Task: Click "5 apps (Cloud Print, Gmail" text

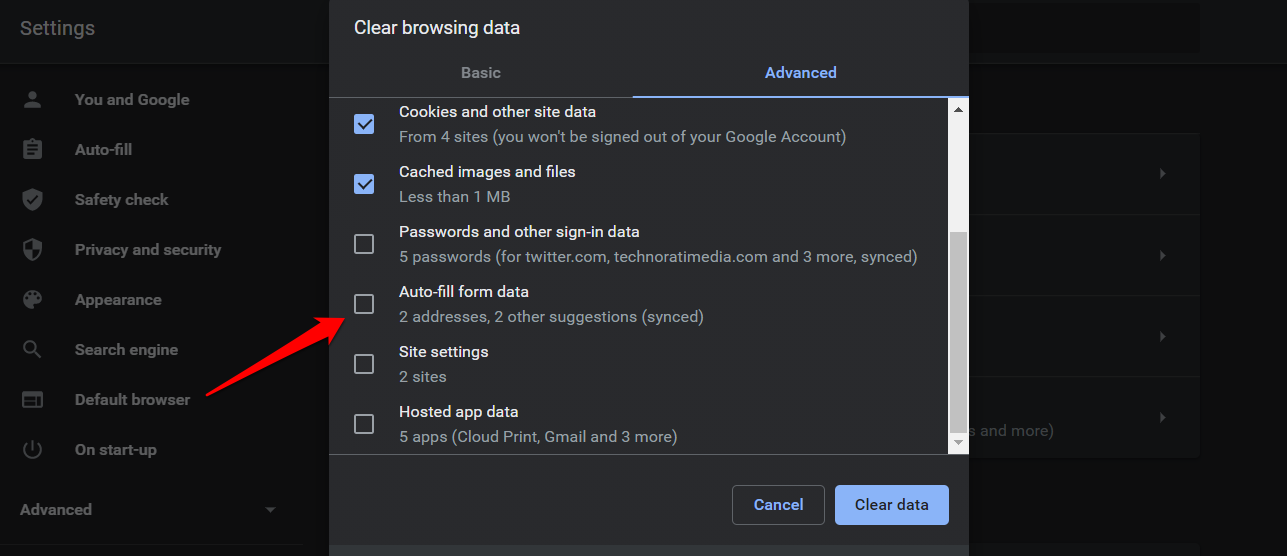Action: 538,436
